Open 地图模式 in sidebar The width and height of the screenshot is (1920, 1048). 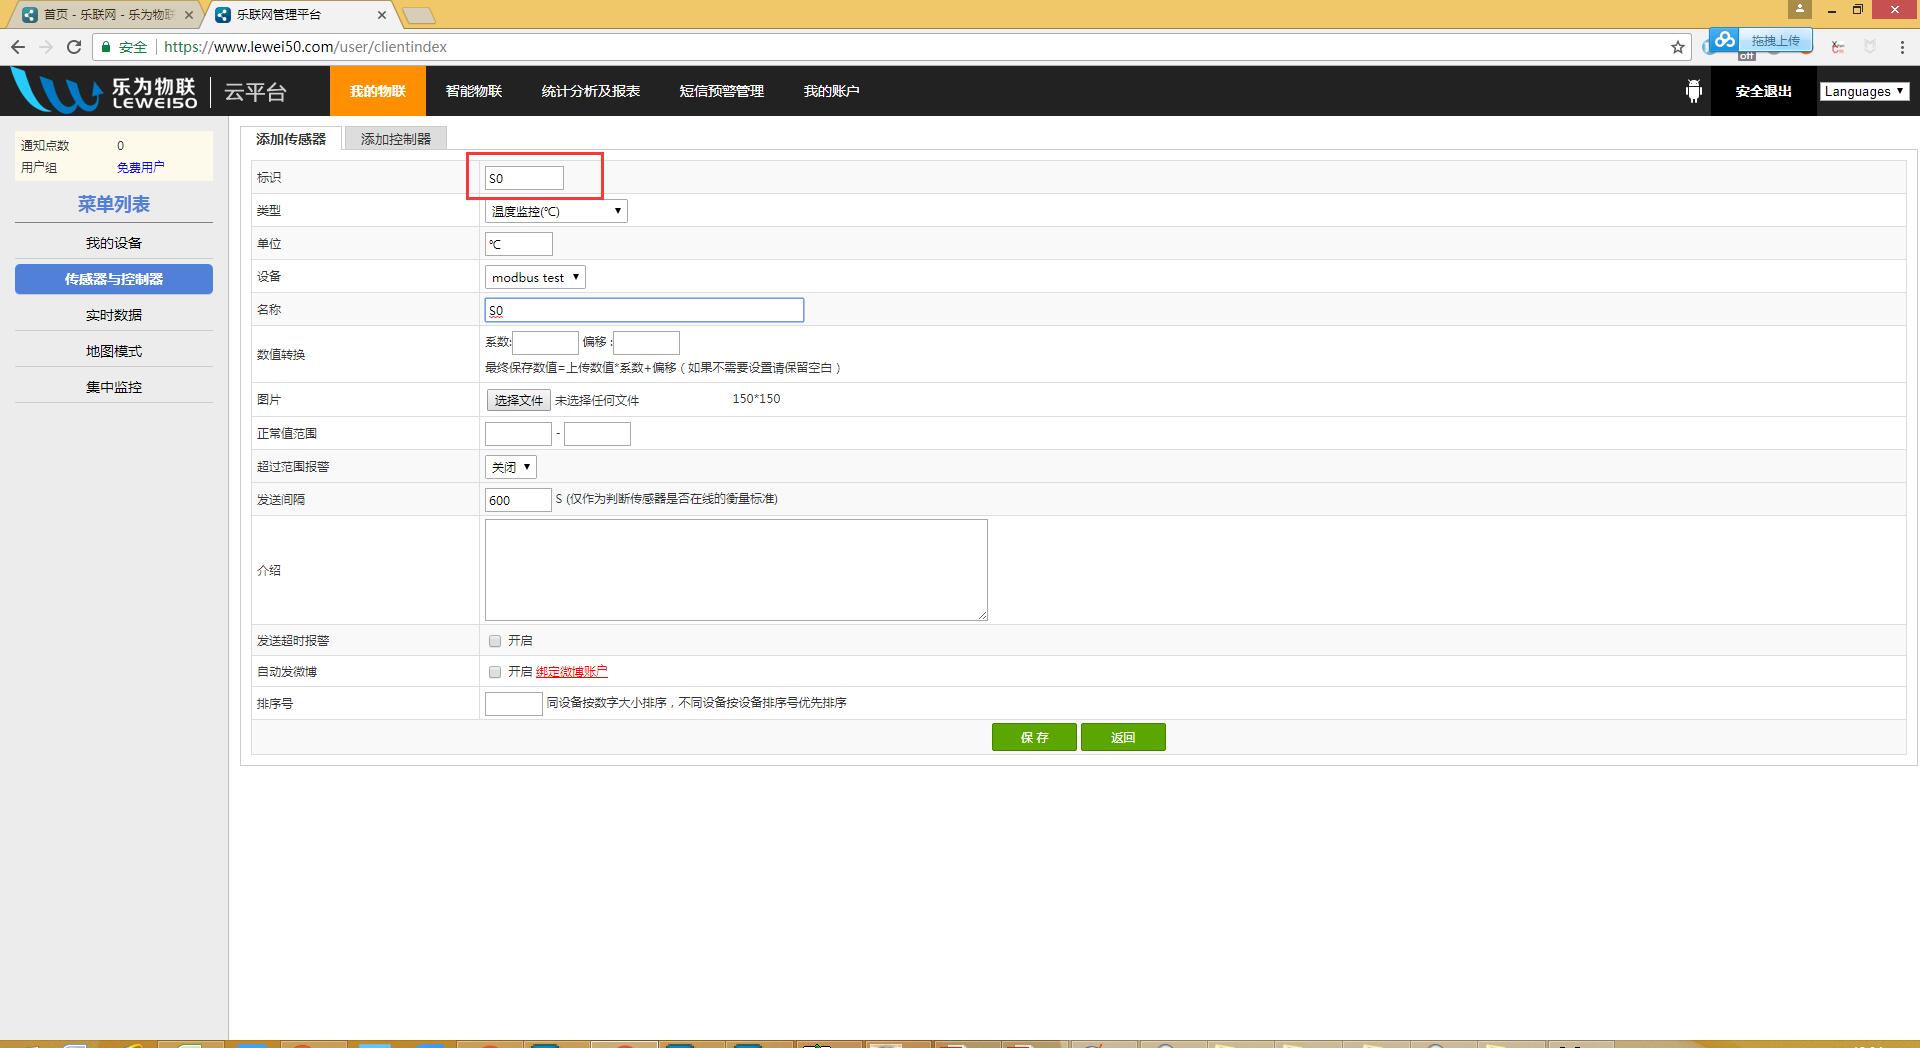tap(114, 351)
